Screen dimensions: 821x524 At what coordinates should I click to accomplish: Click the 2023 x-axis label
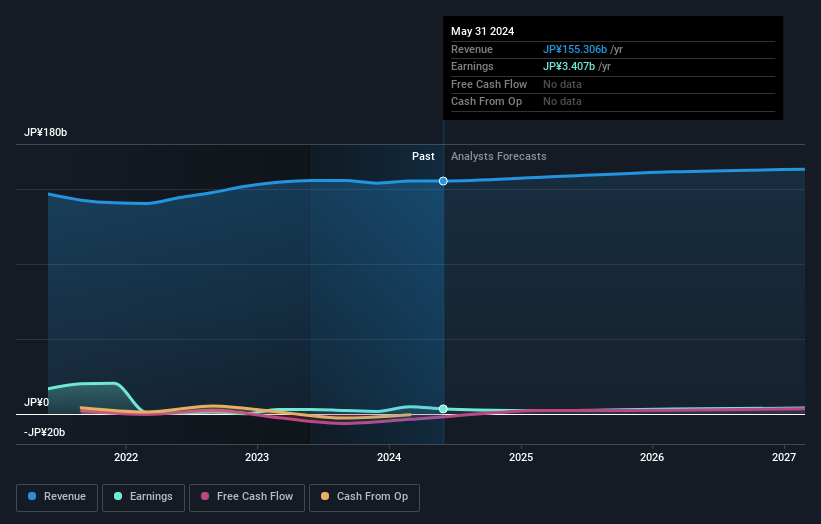click(x=257, y=457)
